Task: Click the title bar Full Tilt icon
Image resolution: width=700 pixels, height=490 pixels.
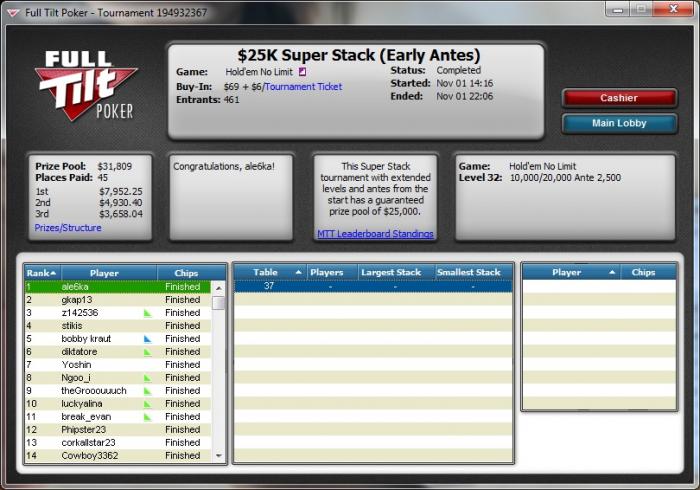Action: coord(12,13)
